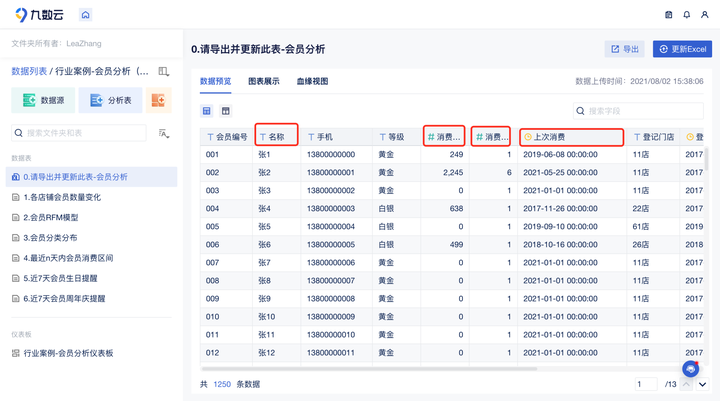Image resolution: width=720 pixels, height=401 pixels.
Task: Open table 2.会员RFM模型
Action: [x=91, y=217]
